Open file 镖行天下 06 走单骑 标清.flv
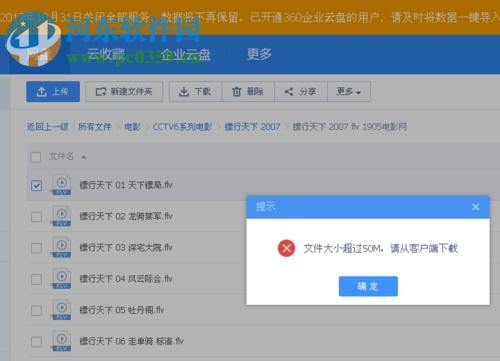500x361 pixels. [x=131, y=341]
